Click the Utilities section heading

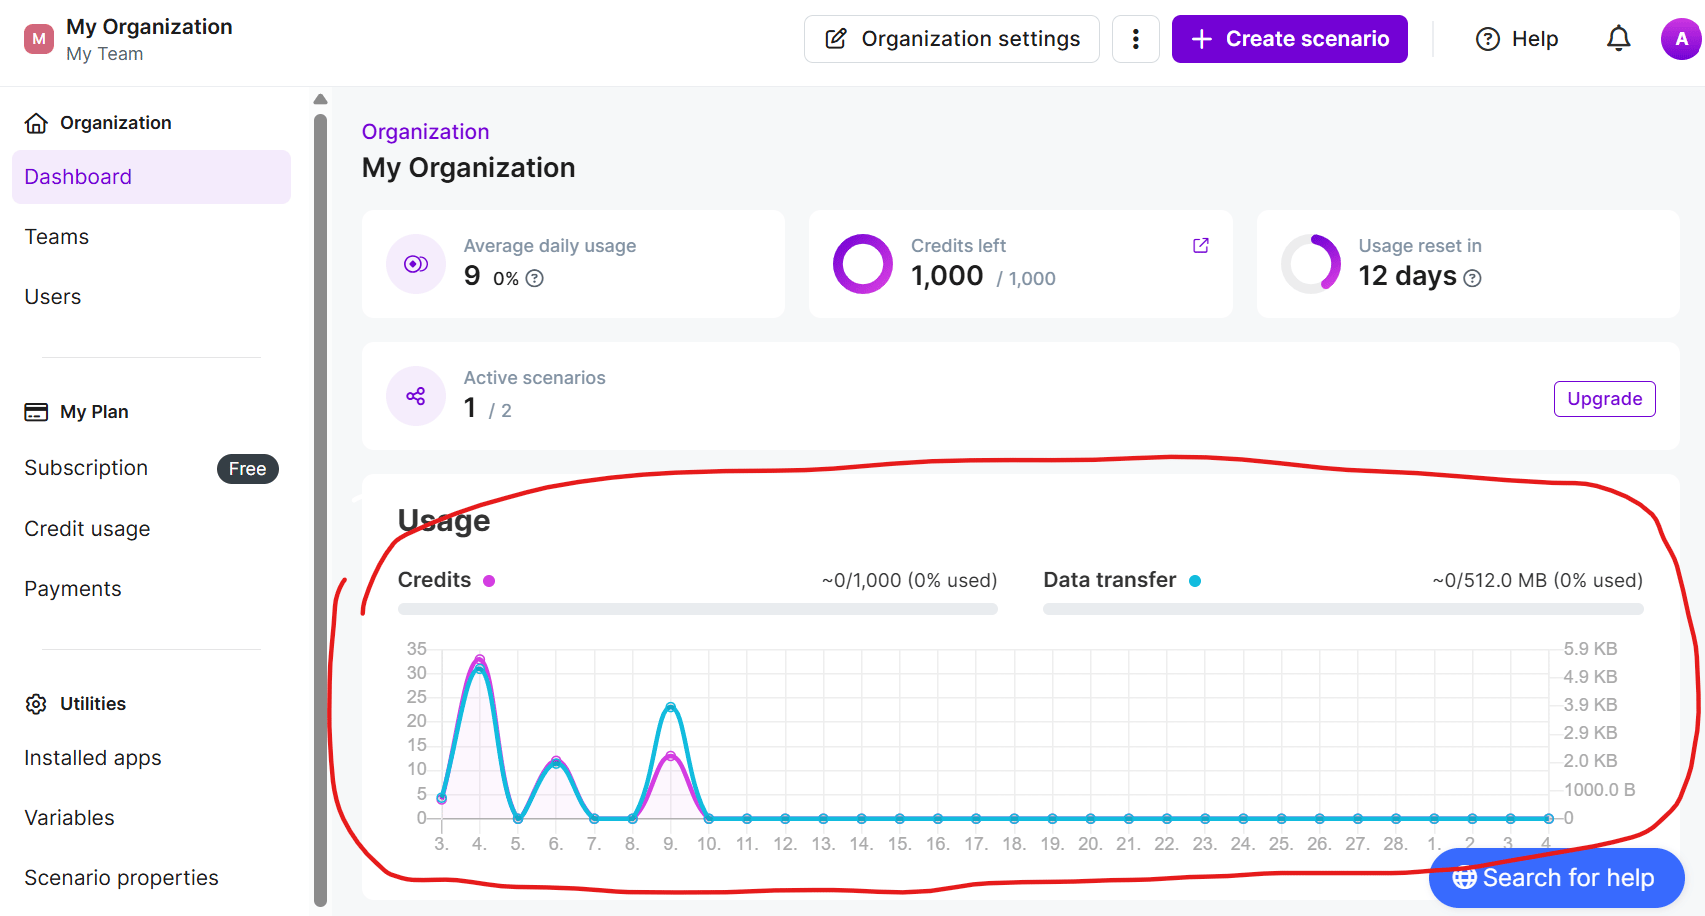93,704
